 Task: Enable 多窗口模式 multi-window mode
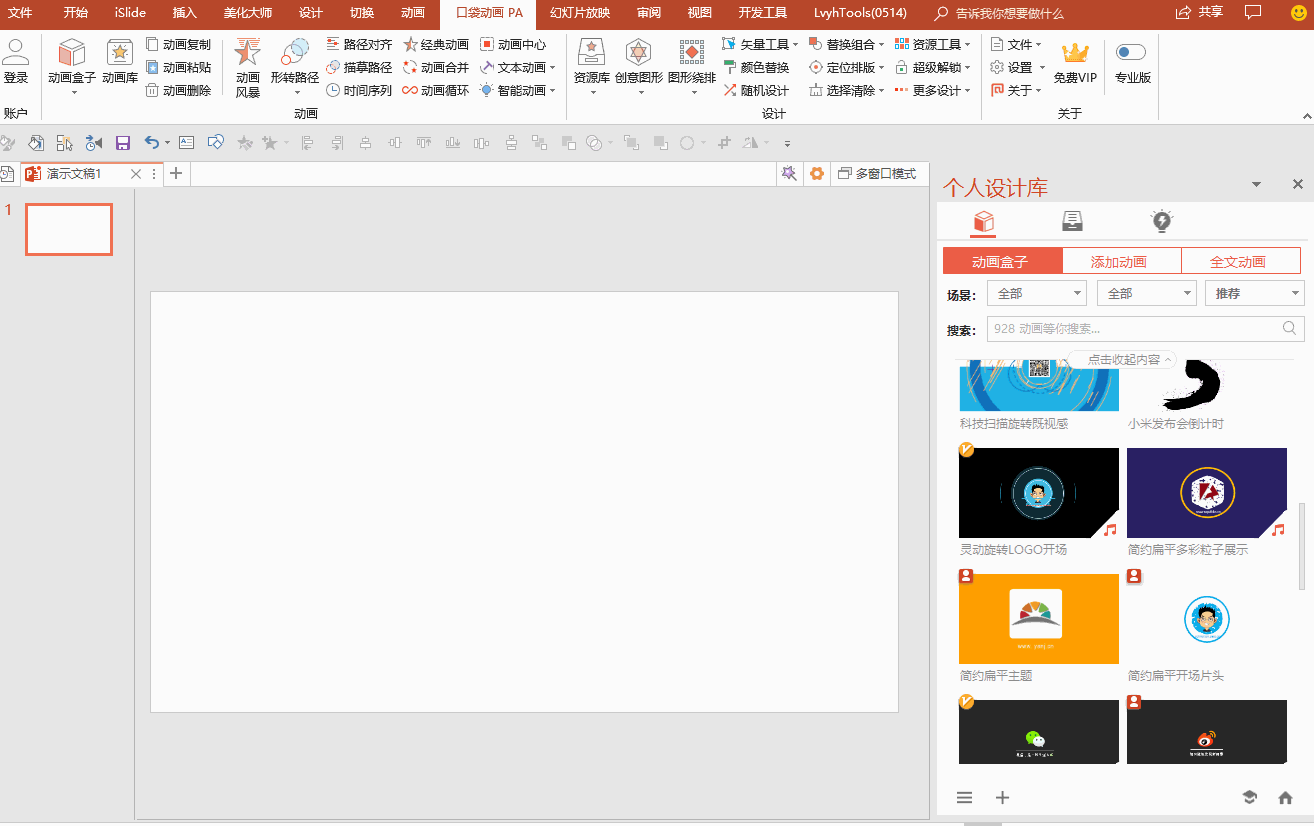[877, 174]
